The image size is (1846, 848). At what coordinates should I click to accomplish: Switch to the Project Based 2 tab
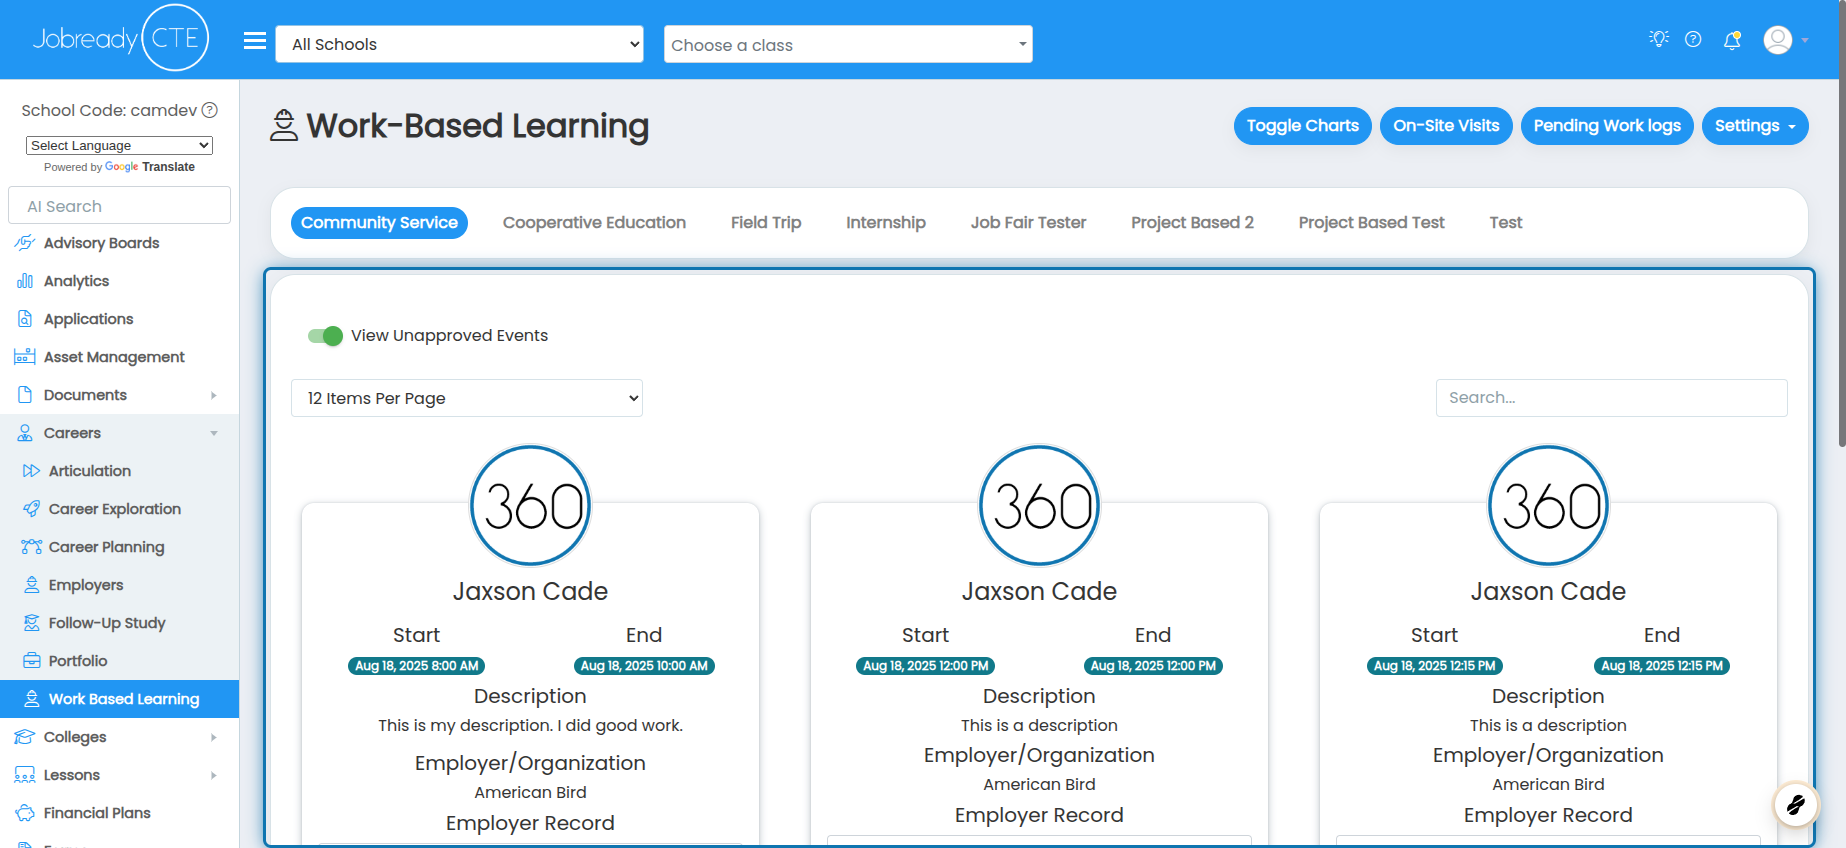[1192, 223]
